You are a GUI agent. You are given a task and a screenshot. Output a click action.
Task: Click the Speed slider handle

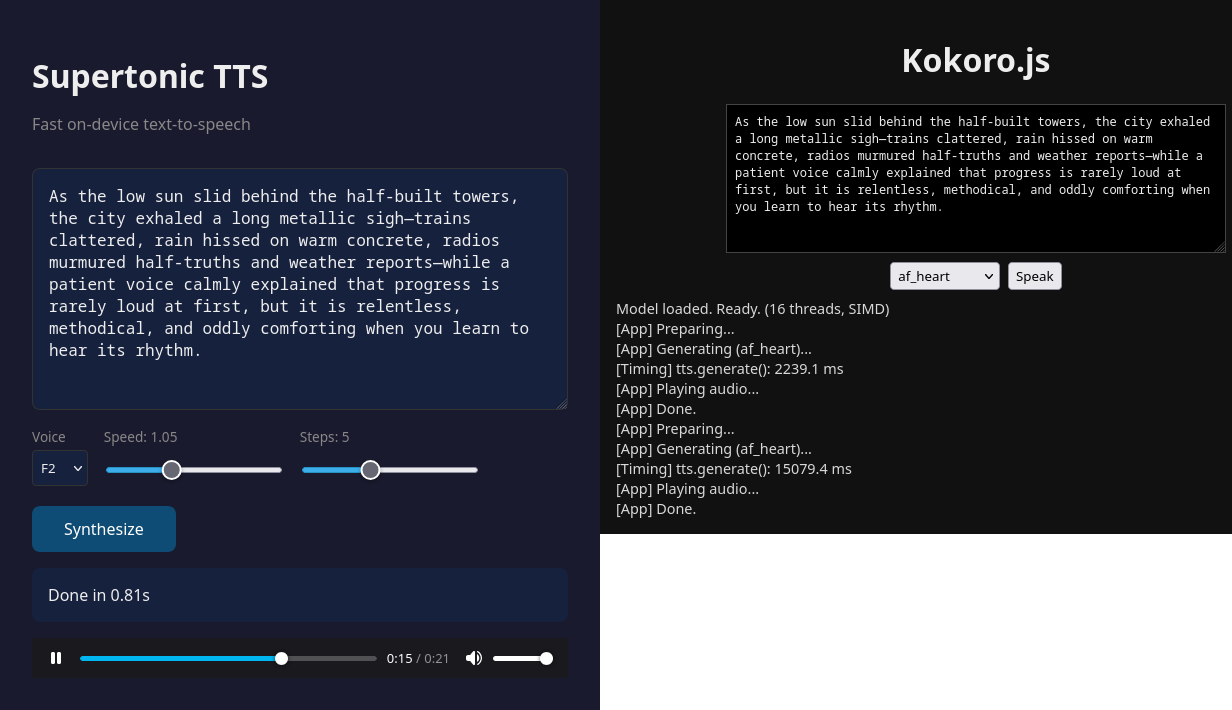click(172, 470)
